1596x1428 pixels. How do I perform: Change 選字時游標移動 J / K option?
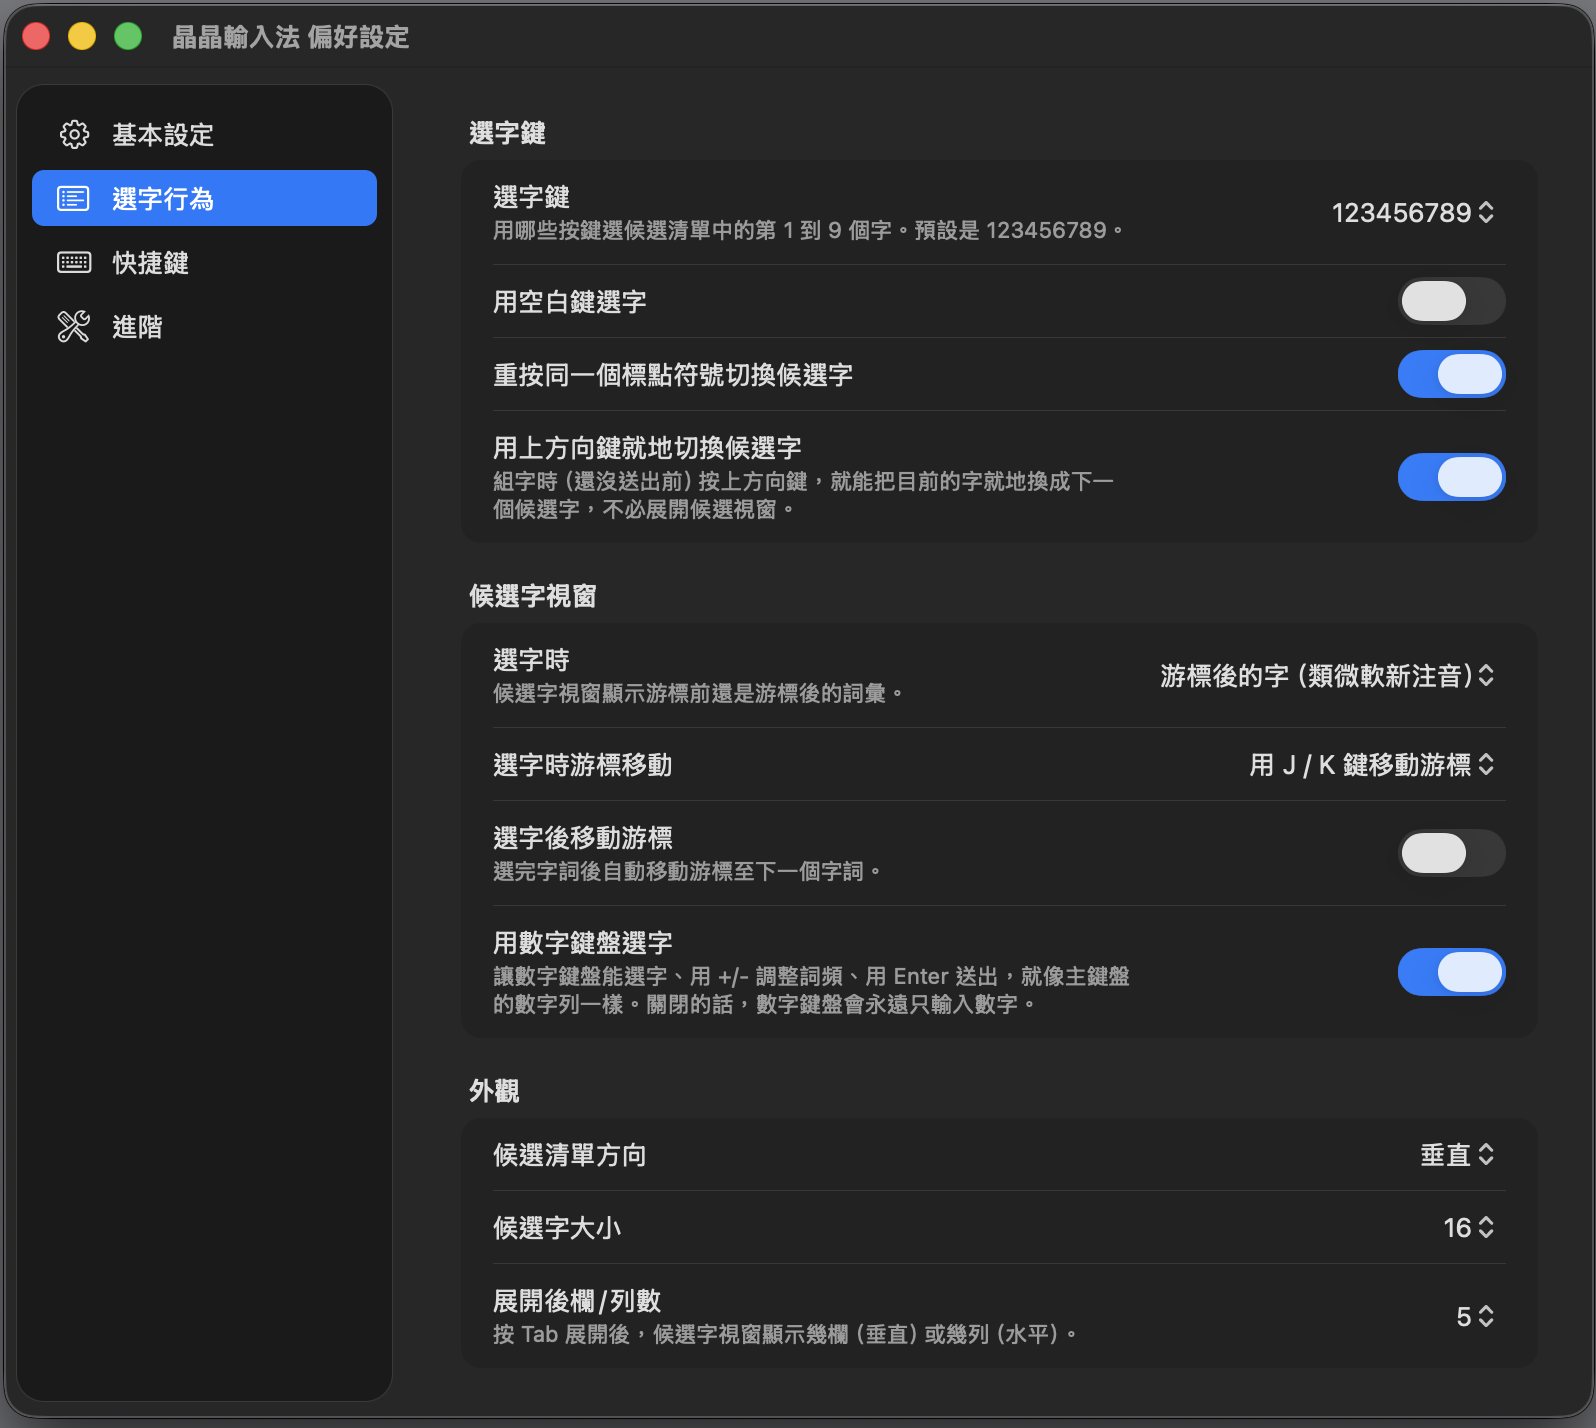pos(1372,765)
